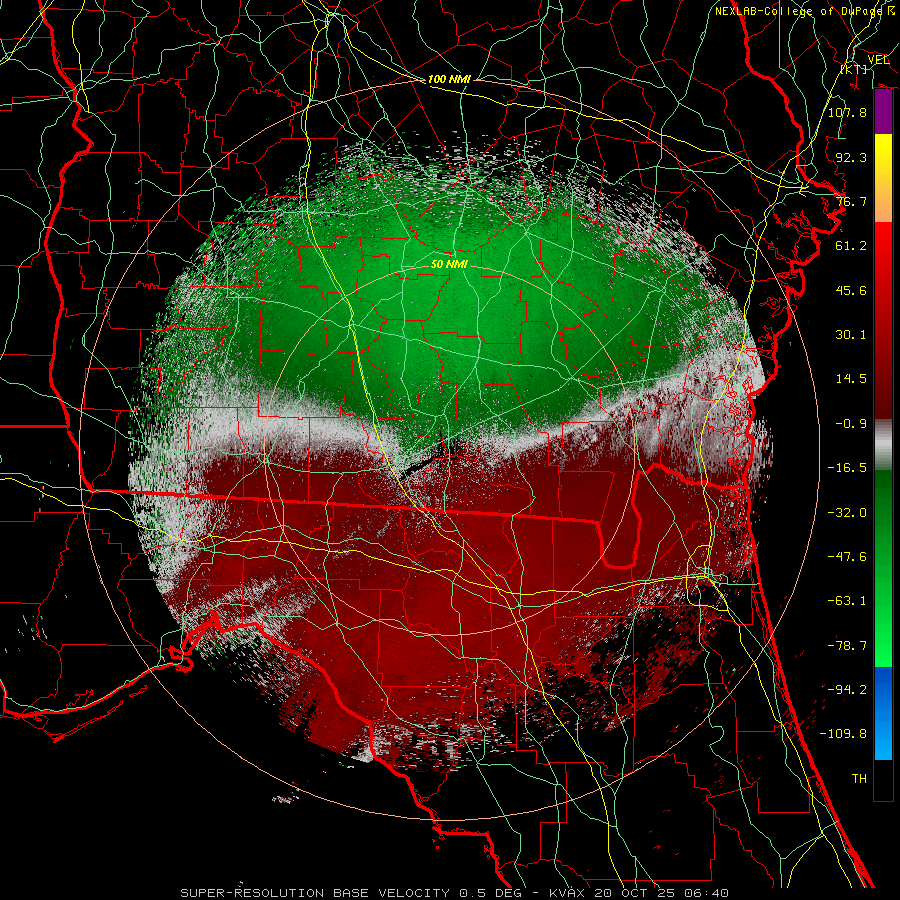Click the purple segment of the color bar
The height and width of the screenshot is (900, 900).
point(883,112)
